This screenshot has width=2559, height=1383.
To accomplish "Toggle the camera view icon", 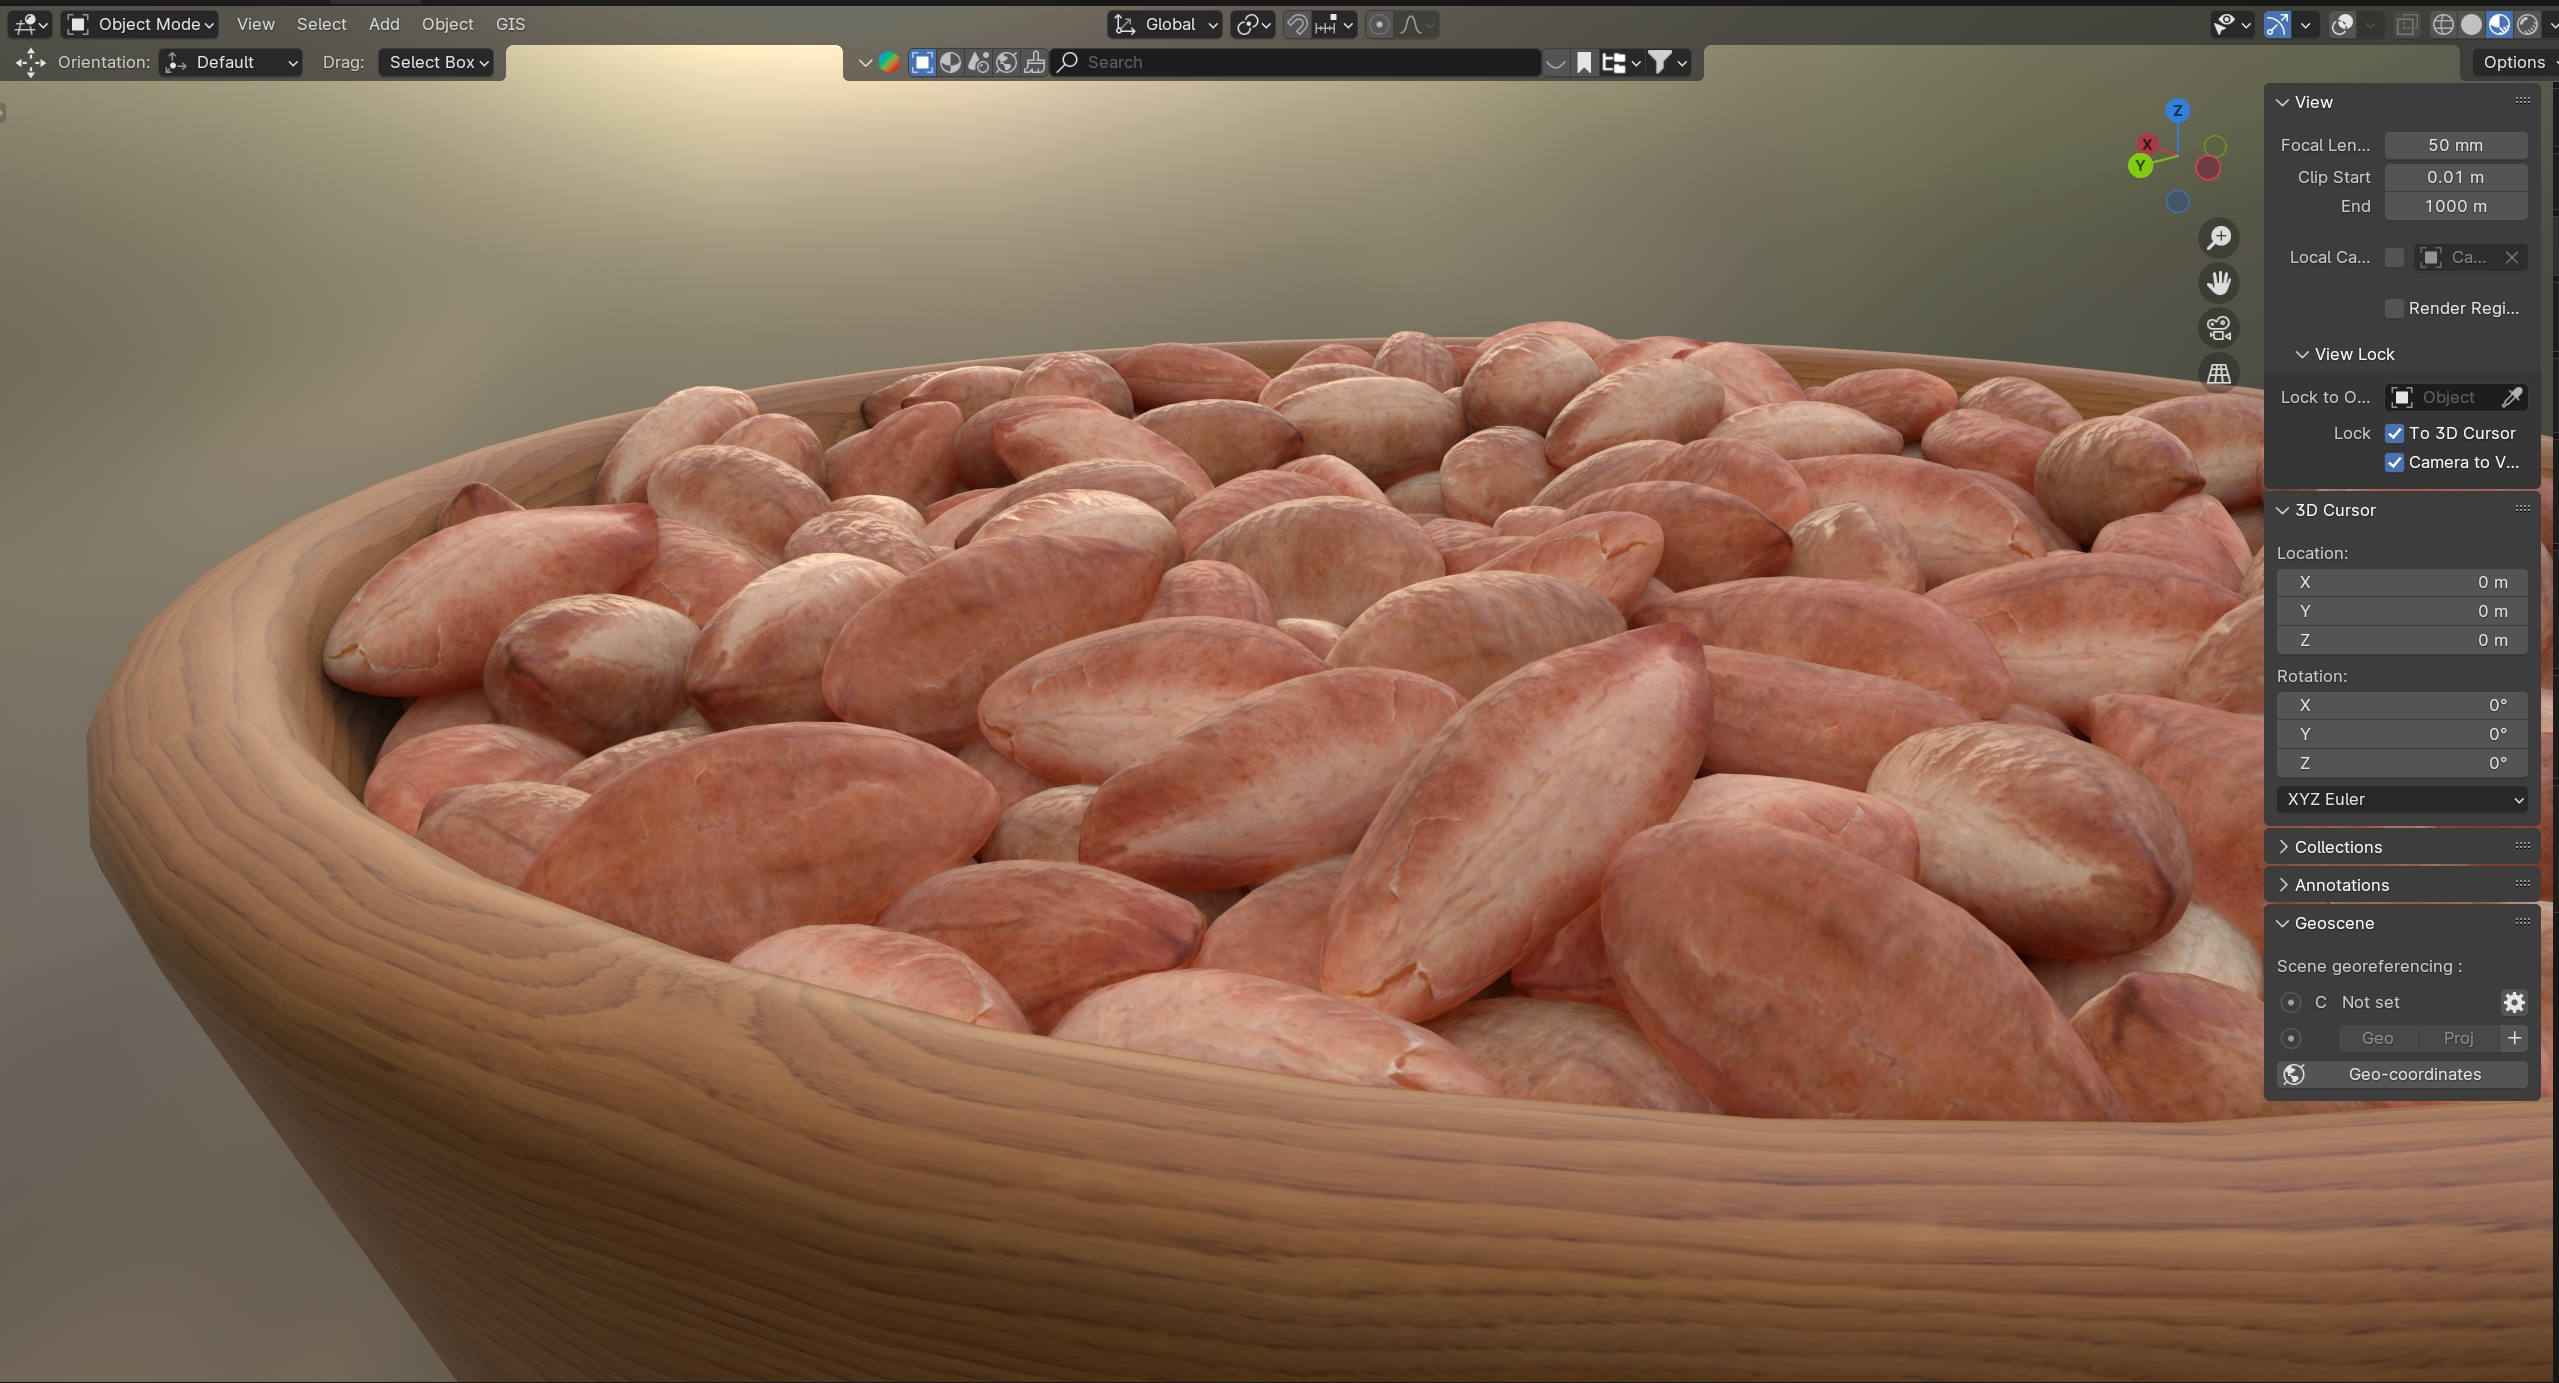I will click(2219, 328).
